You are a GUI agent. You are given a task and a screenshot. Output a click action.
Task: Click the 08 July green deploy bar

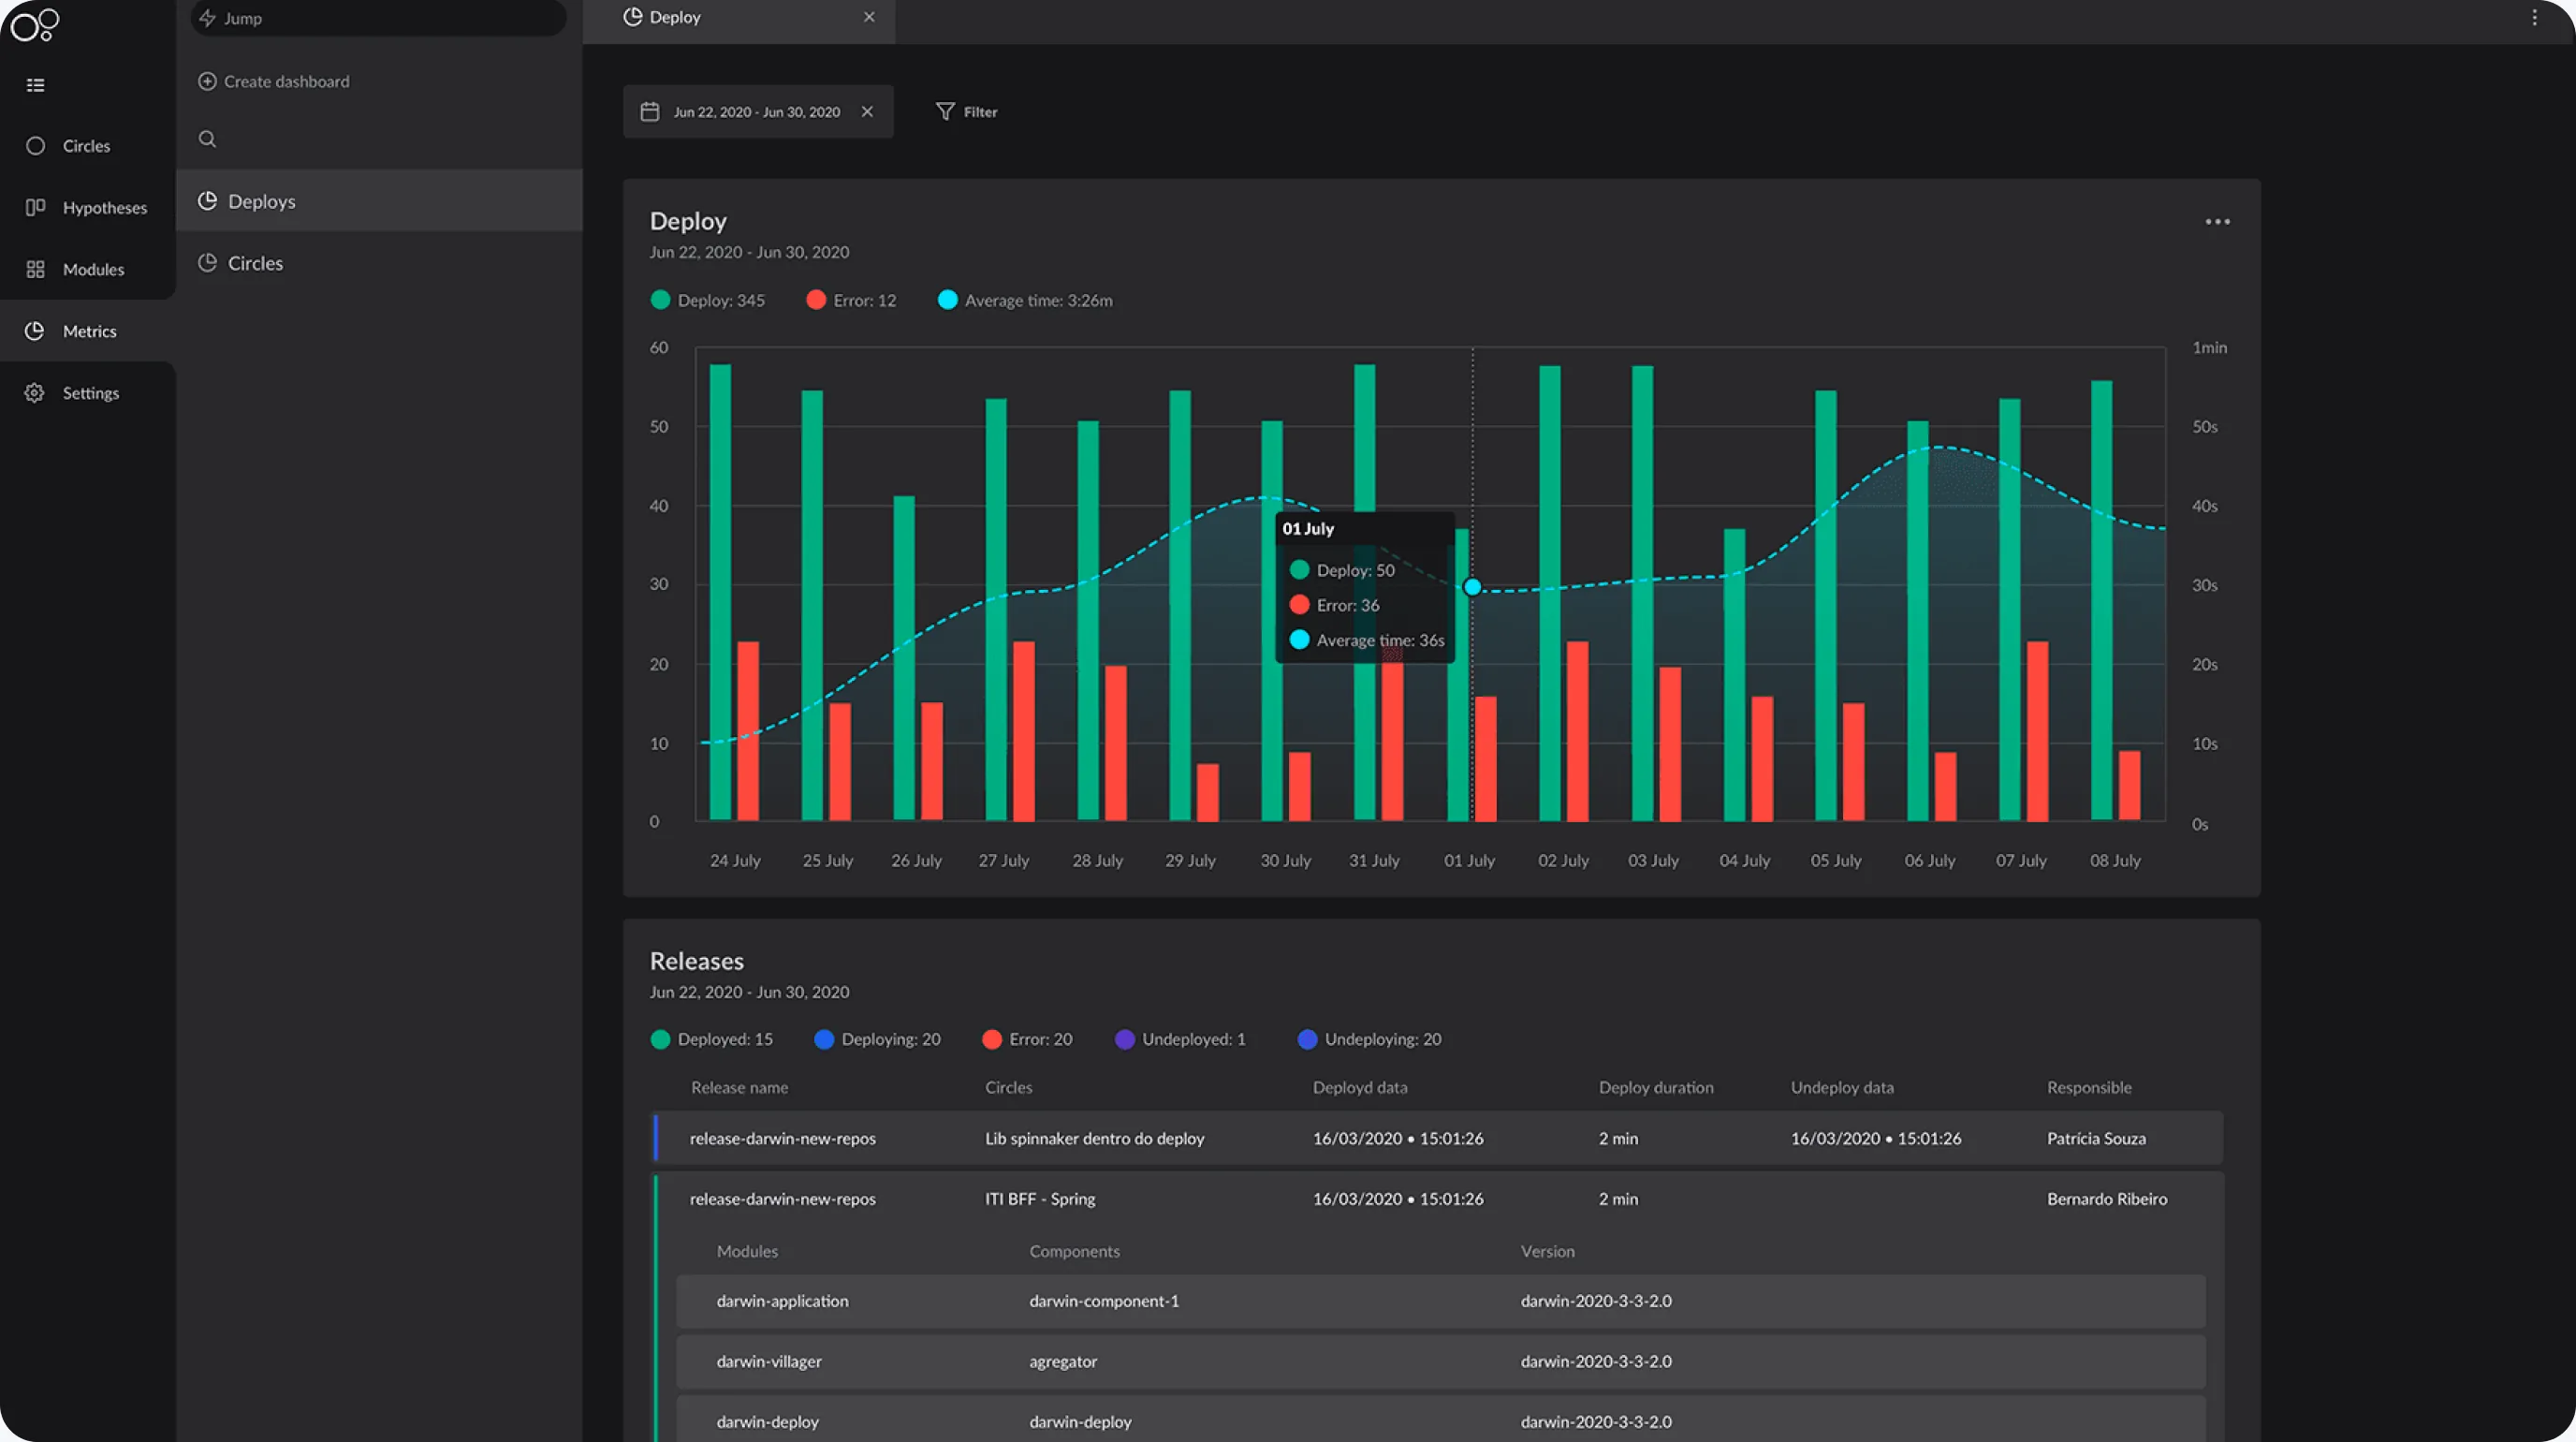coord(2101,601)
